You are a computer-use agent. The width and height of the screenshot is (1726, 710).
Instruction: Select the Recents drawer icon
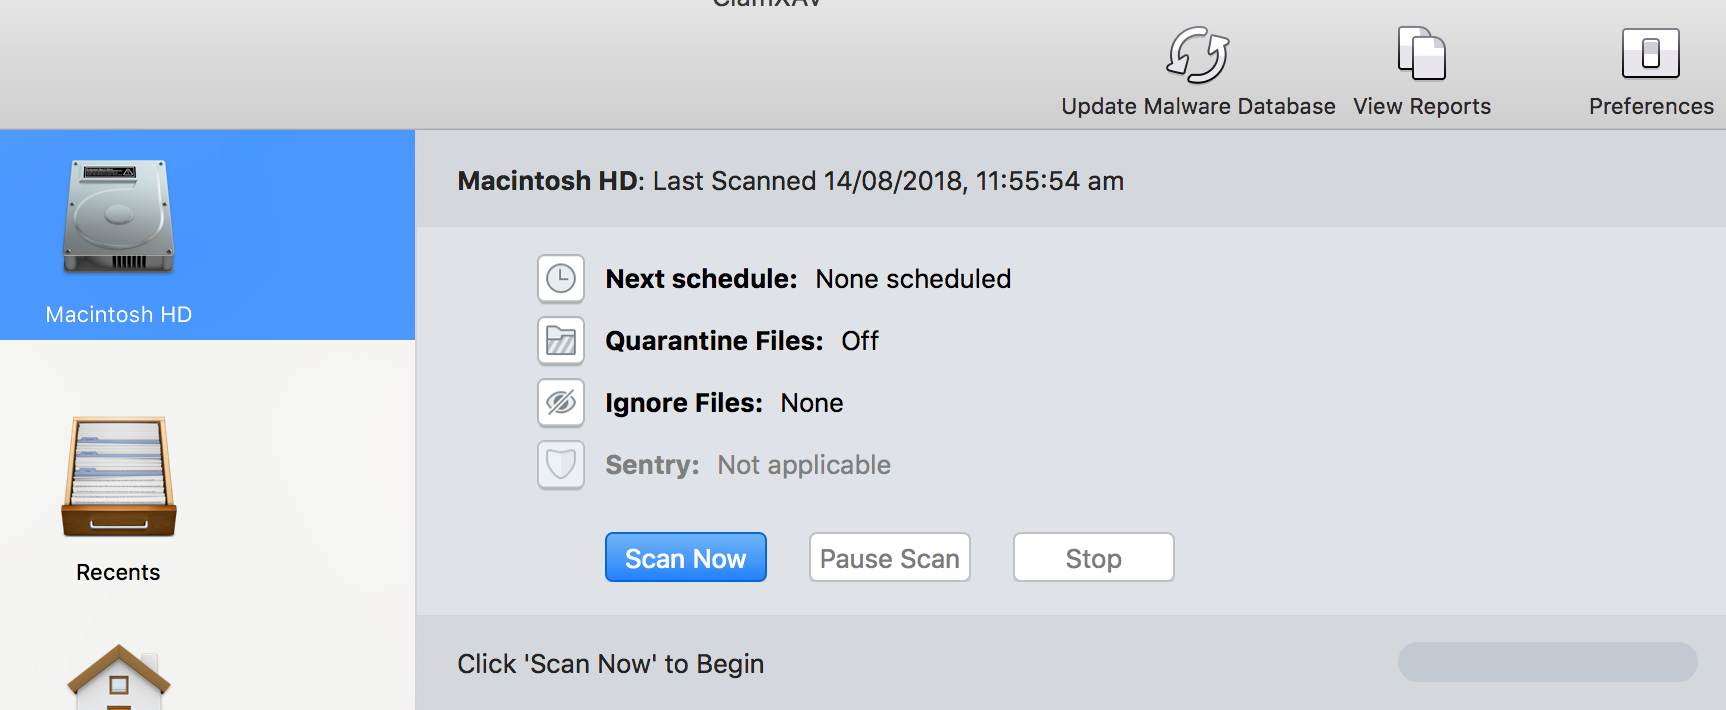point(119,477)
